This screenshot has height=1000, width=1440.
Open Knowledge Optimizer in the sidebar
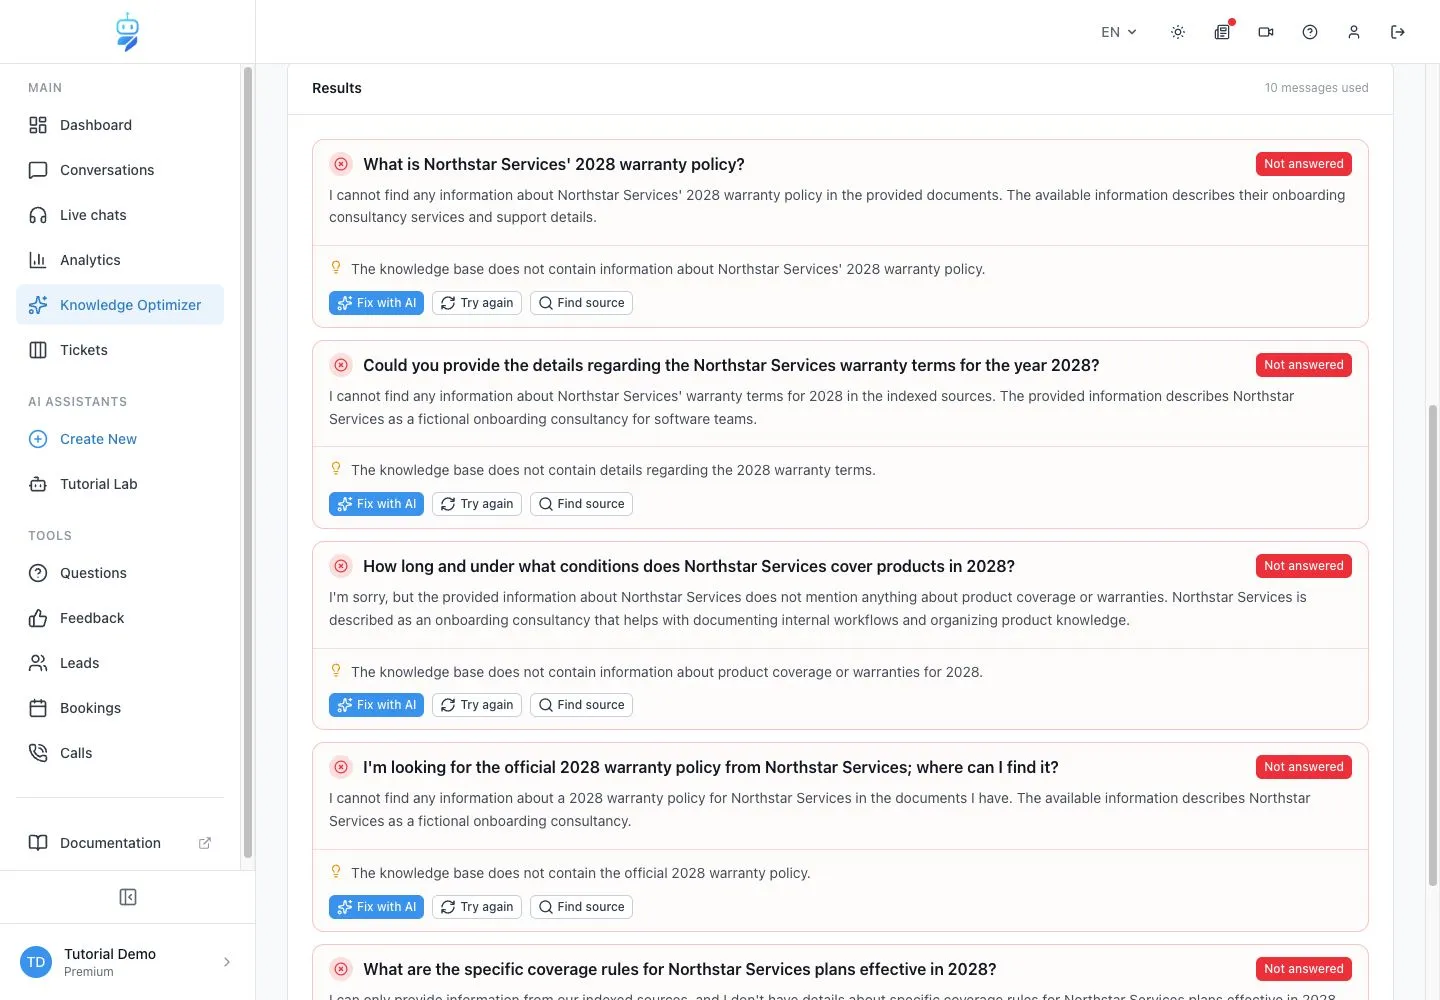click(120, 305)
